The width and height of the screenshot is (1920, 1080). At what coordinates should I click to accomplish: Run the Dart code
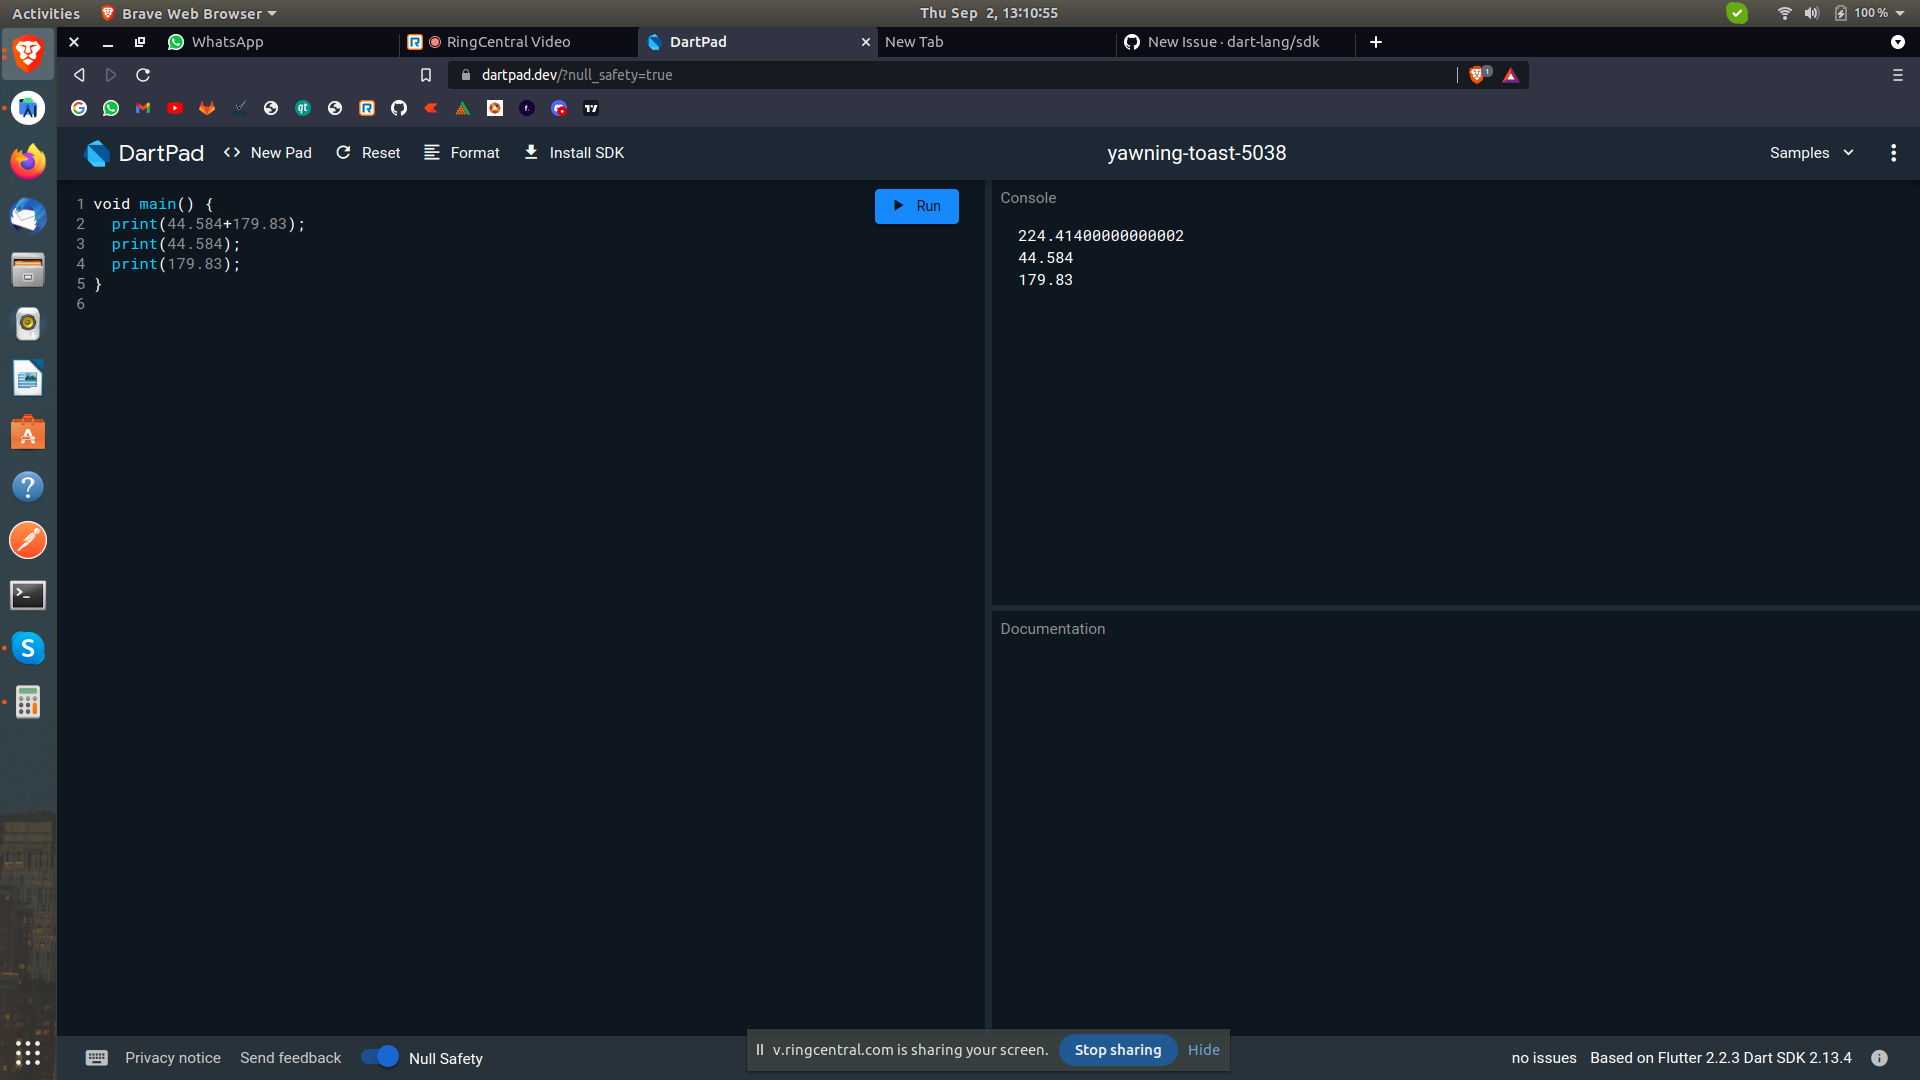click(x=916, y=206)
